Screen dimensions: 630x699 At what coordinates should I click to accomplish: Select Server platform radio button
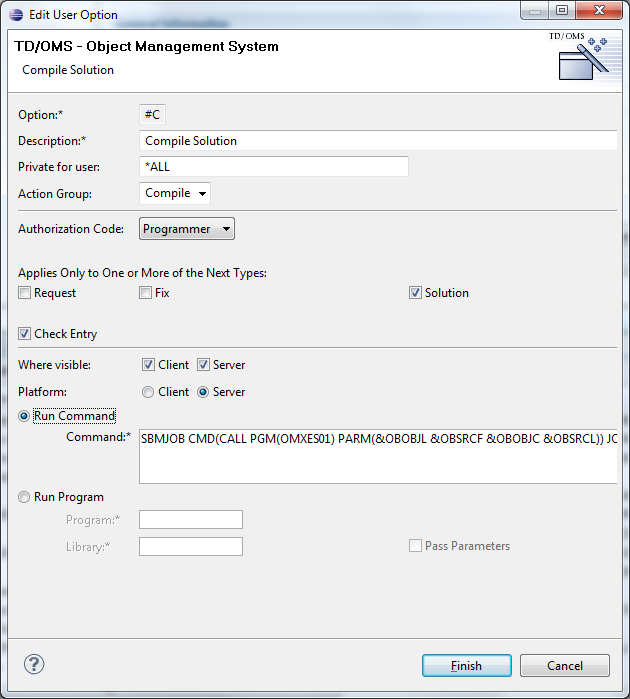click(x=203, y=392)
